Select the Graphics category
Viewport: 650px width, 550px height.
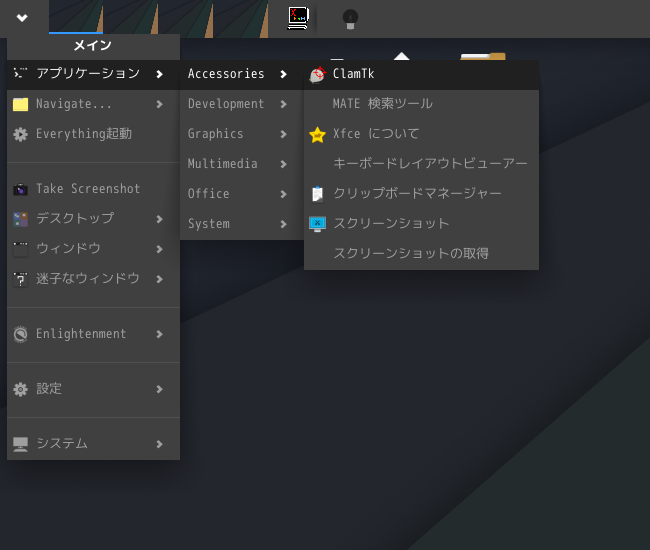242,134
